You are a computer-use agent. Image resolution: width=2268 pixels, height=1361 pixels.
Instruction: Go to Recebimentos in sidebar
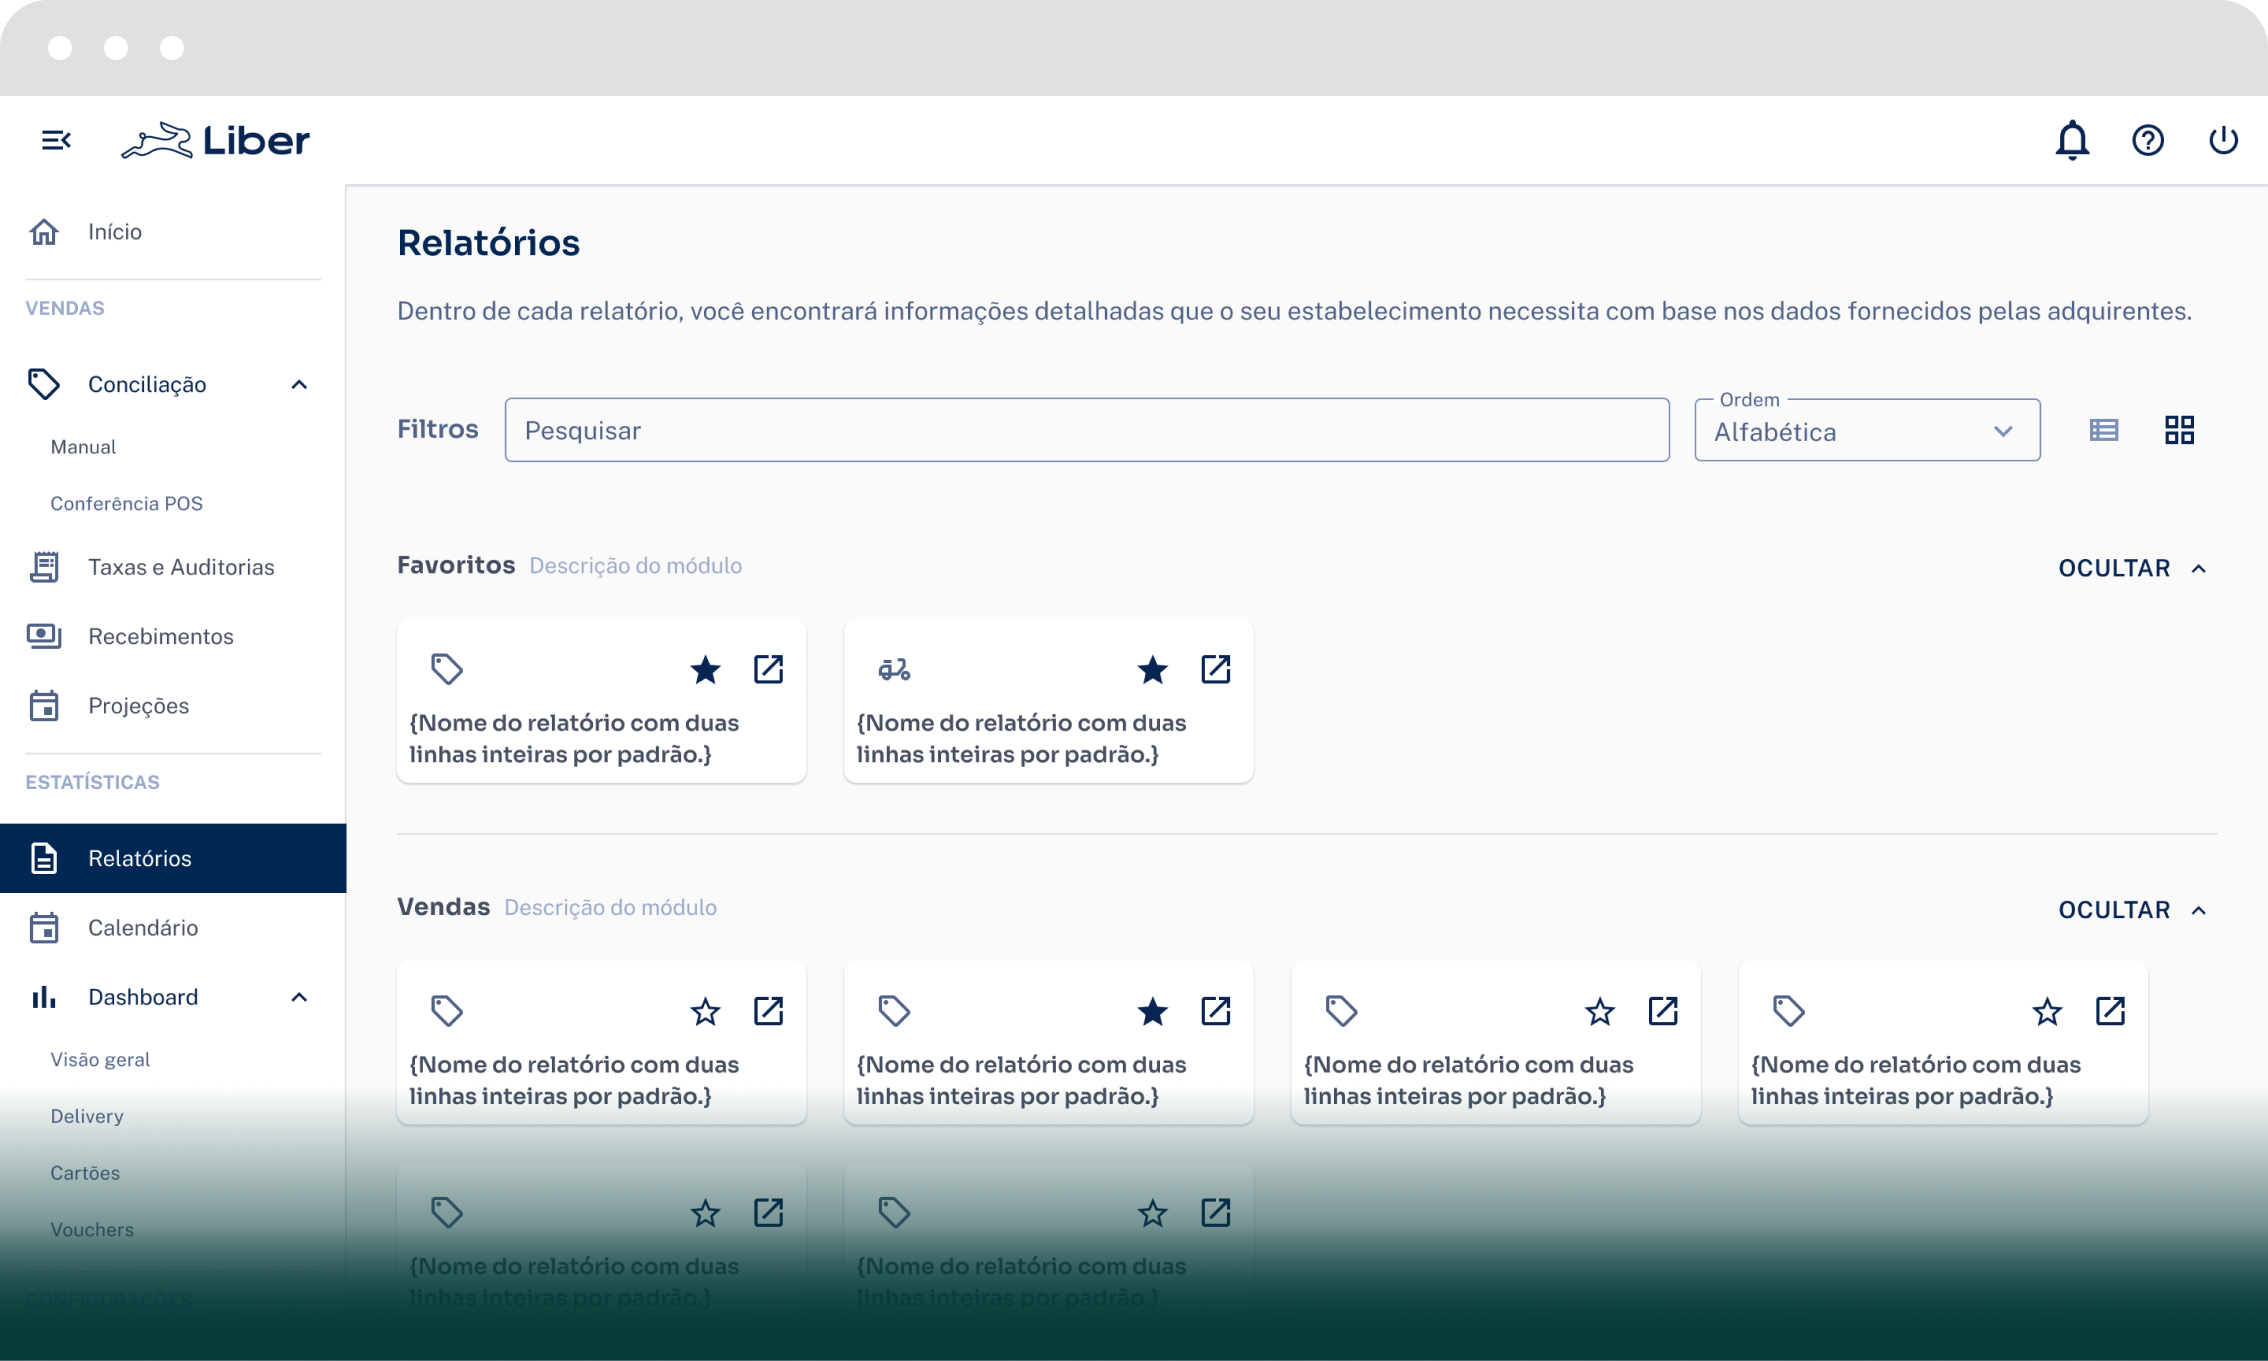[x=160, y=636]
